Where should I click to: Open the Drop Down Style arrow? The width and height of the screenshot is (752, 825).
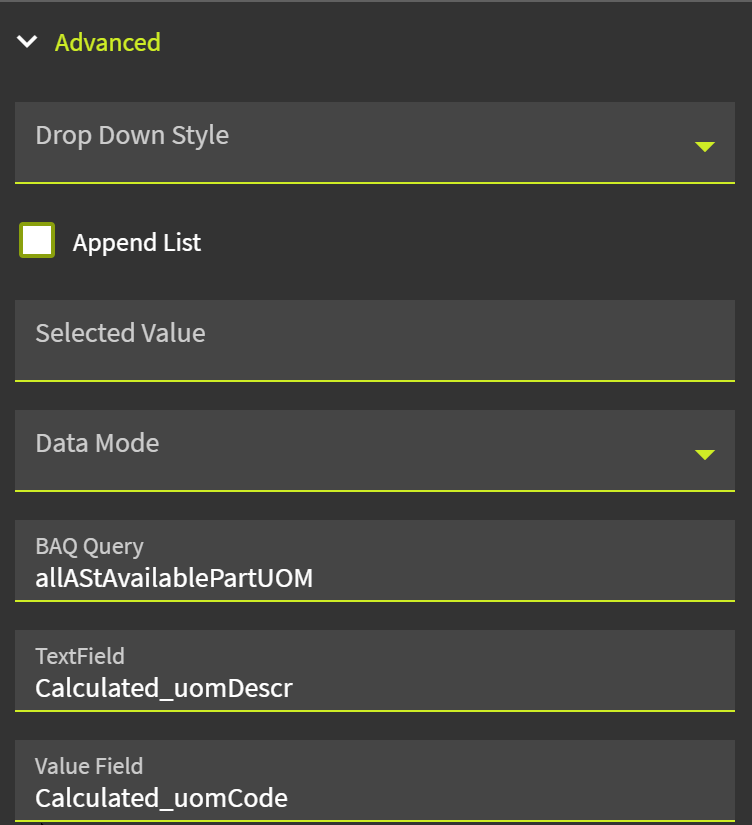(x=704, y=146)
